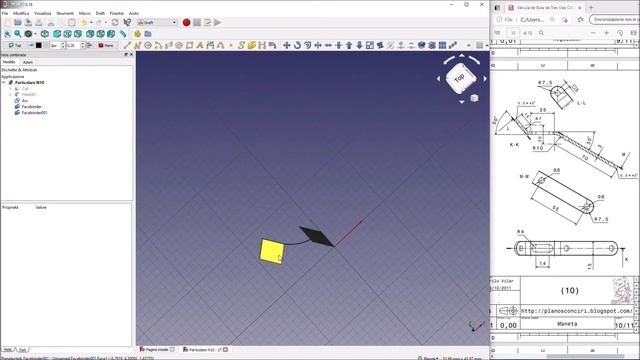
Task: Activate the What's This help pointer
Action: click(127, 22)
